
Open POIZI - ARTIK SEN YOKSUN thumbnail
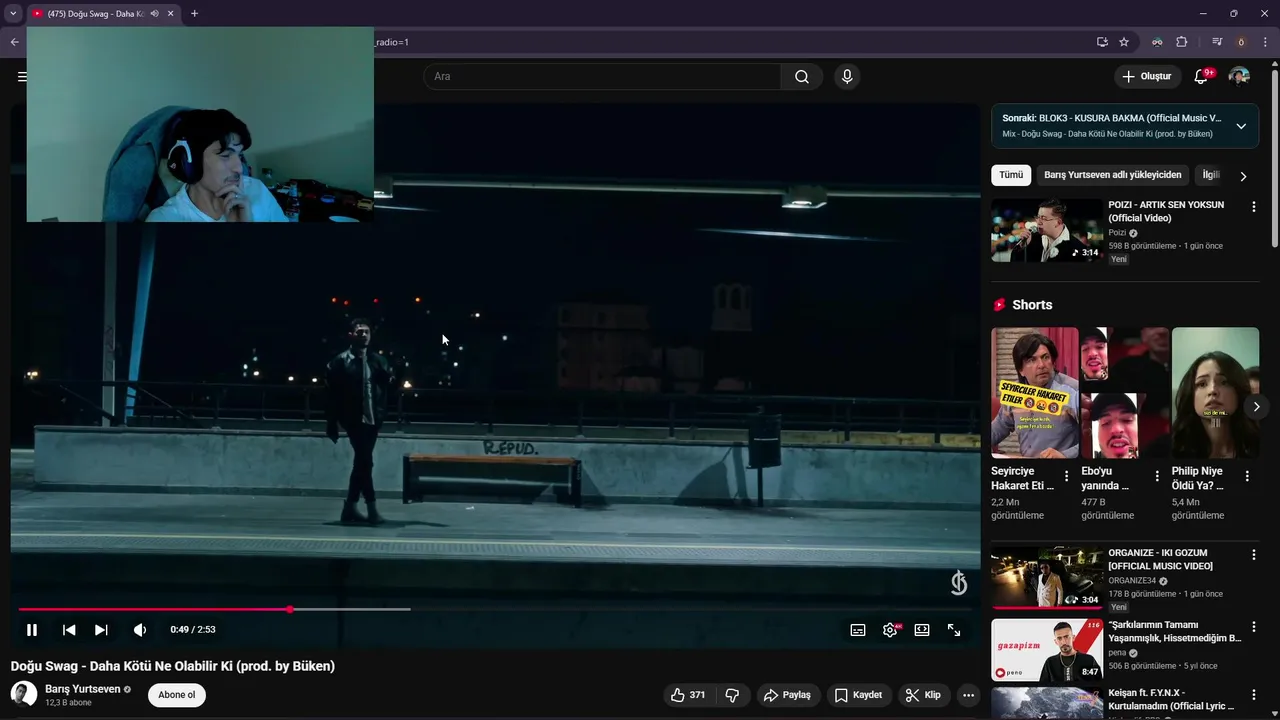click(x=1047, y=230)
